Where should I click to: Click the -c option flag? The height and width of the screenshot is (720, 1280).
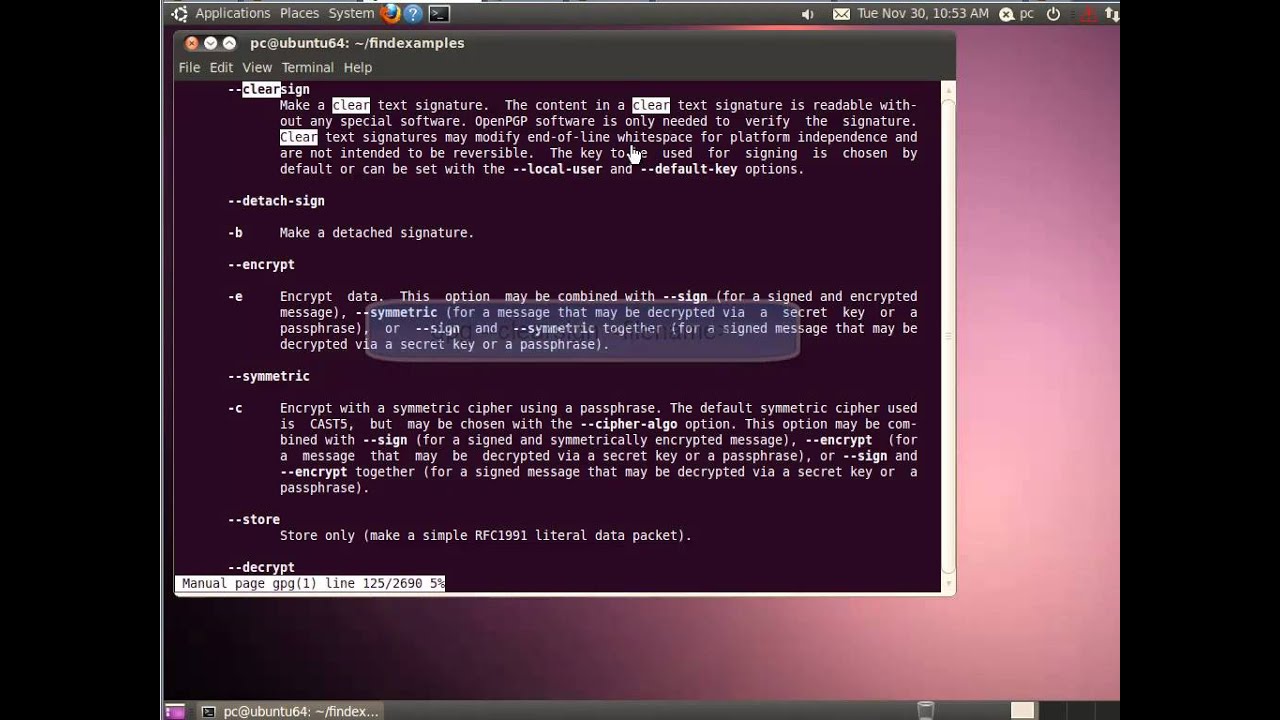coord(235,409)
